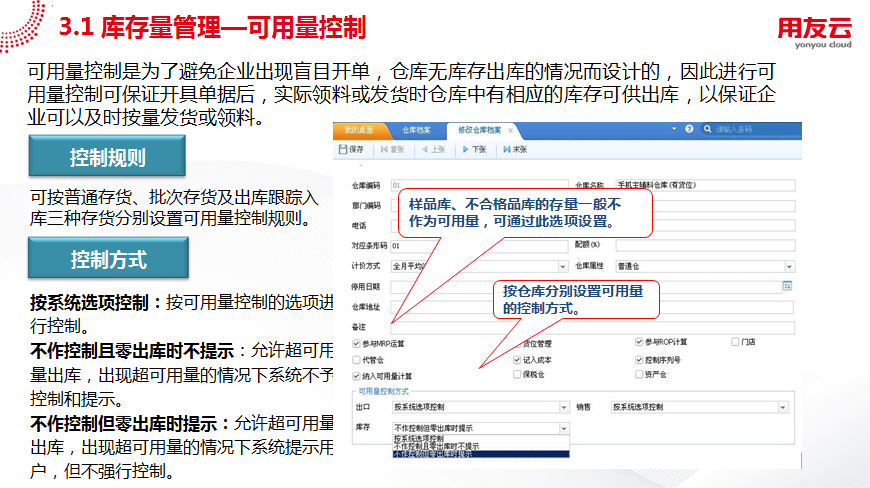Open the calendar picker for 停用日期
The image size is (870, 488).
787,286
